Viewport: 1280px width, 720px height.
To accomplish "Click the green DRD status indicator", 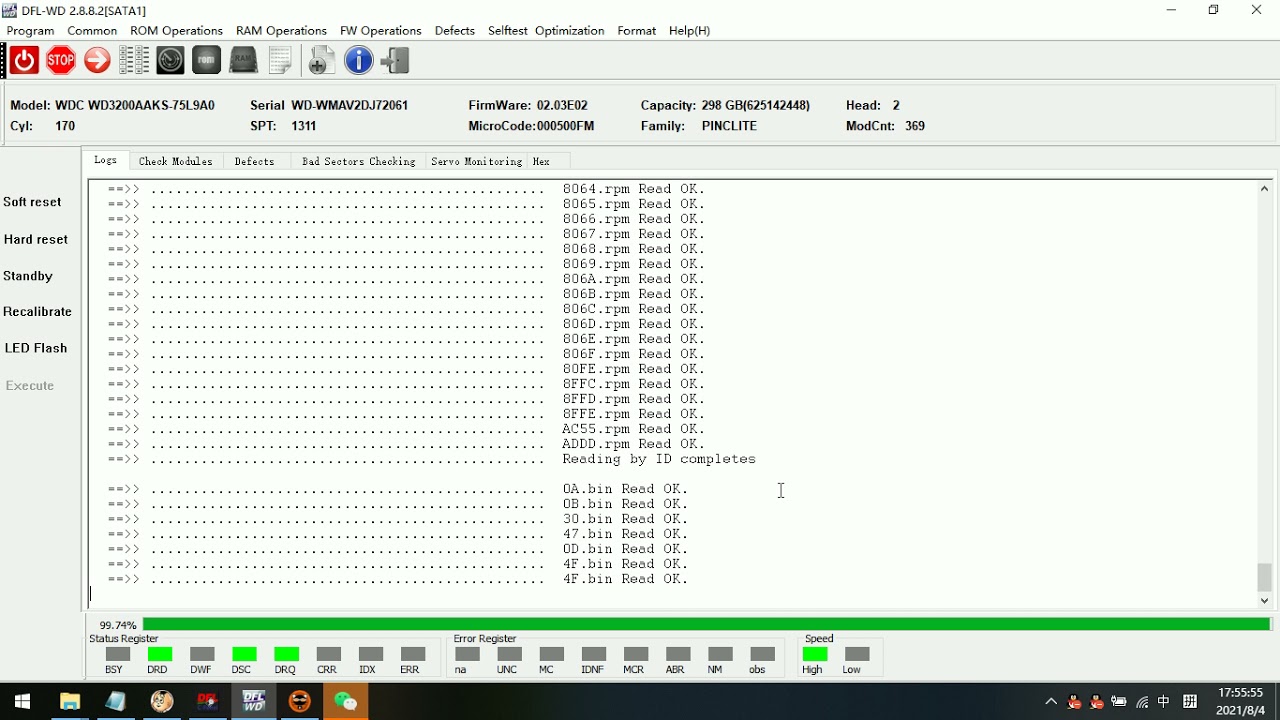I will [160, 654].
